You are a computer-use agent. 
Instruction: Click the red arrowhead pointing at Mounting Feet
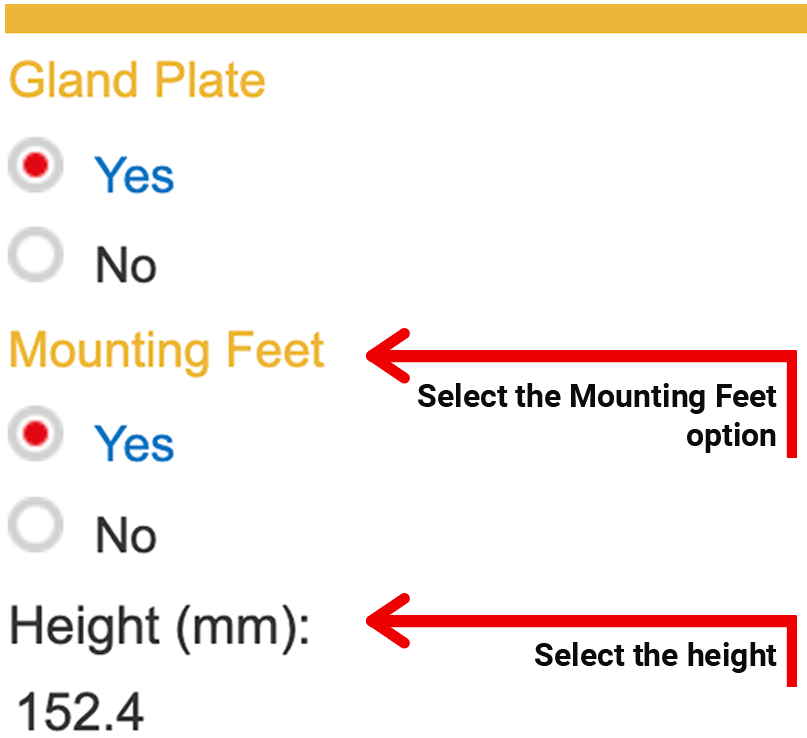coord(388,354)
